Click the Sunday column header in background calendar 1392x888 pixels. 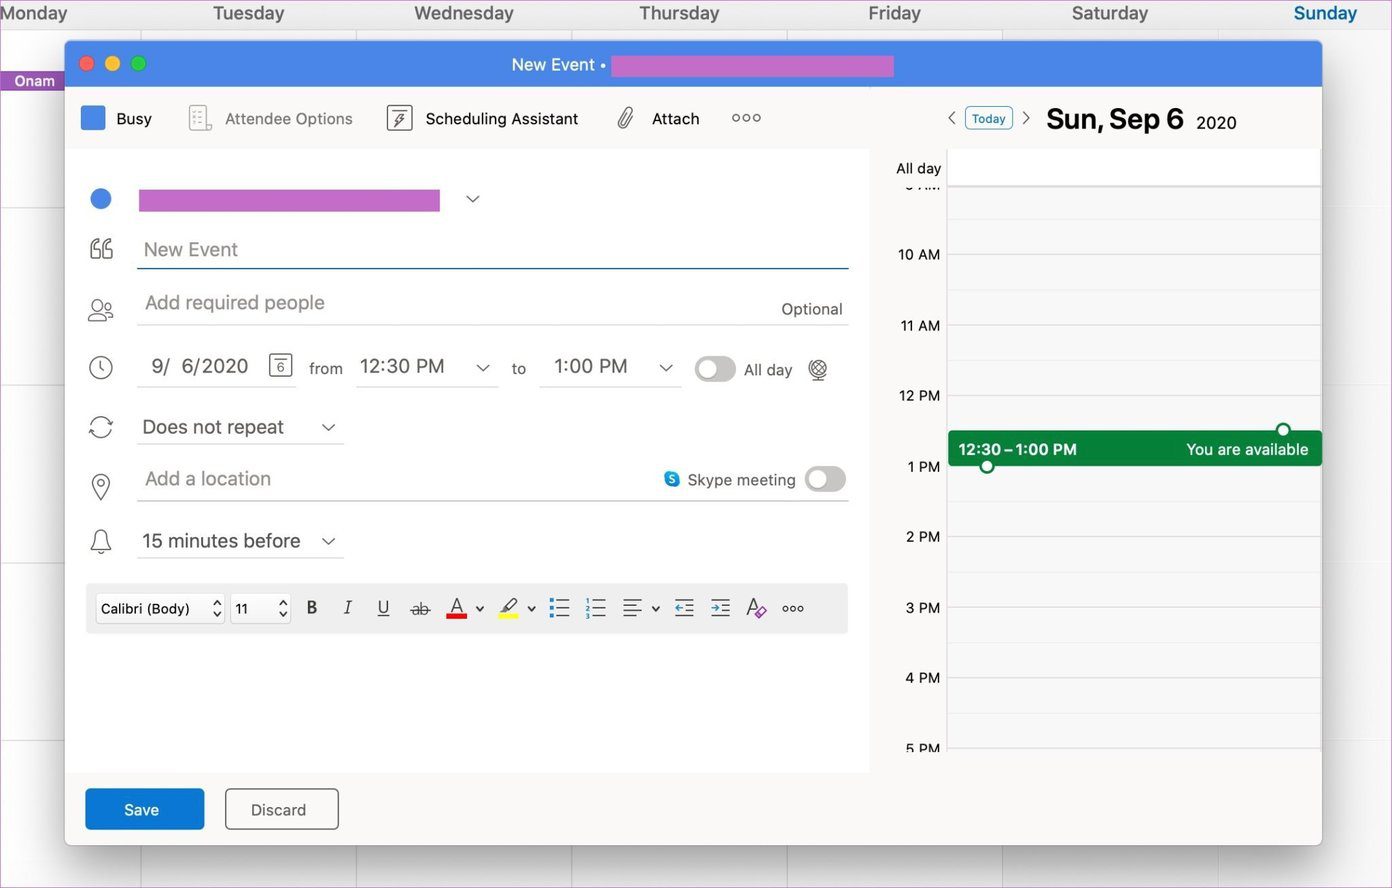[x=1325, y=13]
